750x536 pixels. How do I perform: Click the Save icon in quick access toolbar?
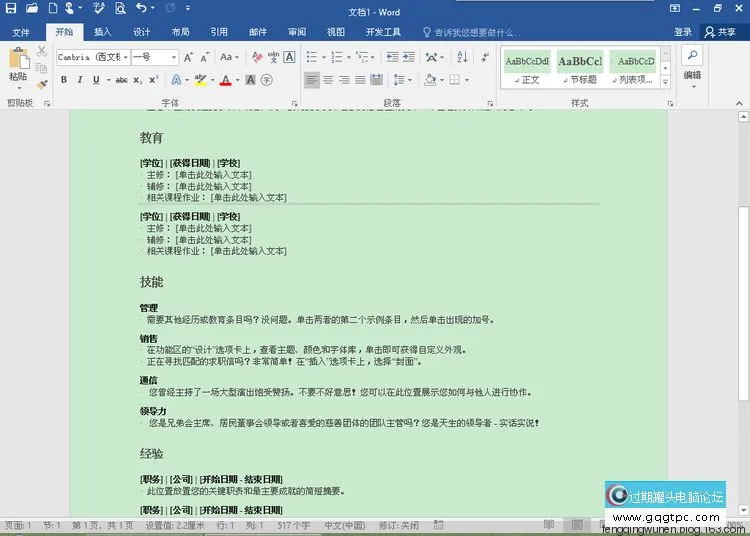10,9
